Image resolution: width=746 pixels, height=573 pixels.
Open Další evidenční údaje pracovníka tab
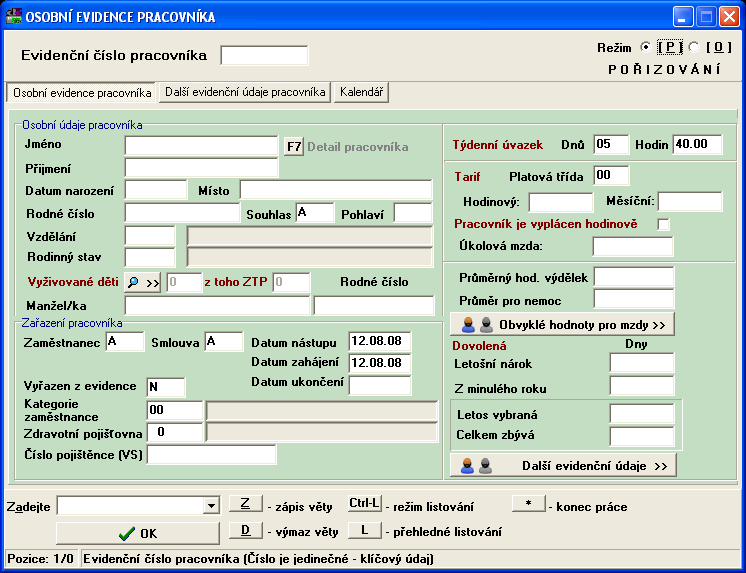pos(245,92)
